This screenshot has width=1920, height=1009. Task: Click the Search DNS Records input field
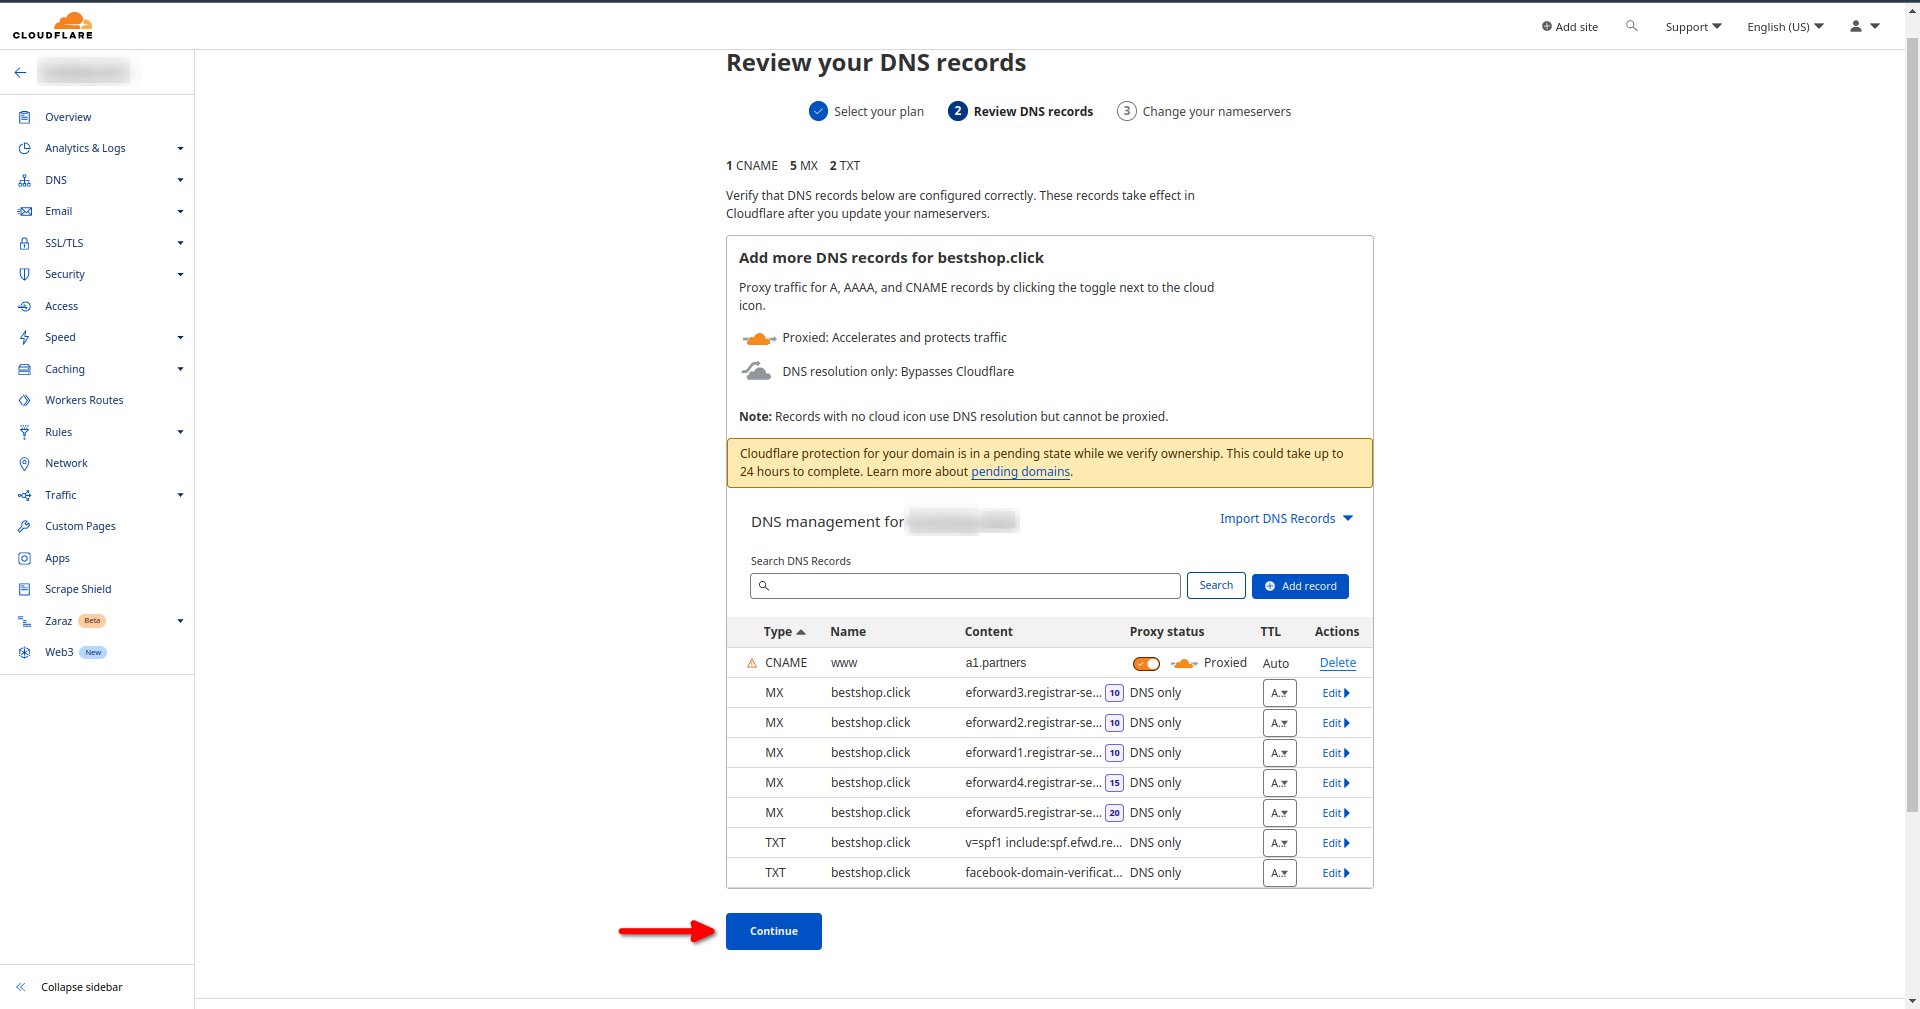coord(965,586)
